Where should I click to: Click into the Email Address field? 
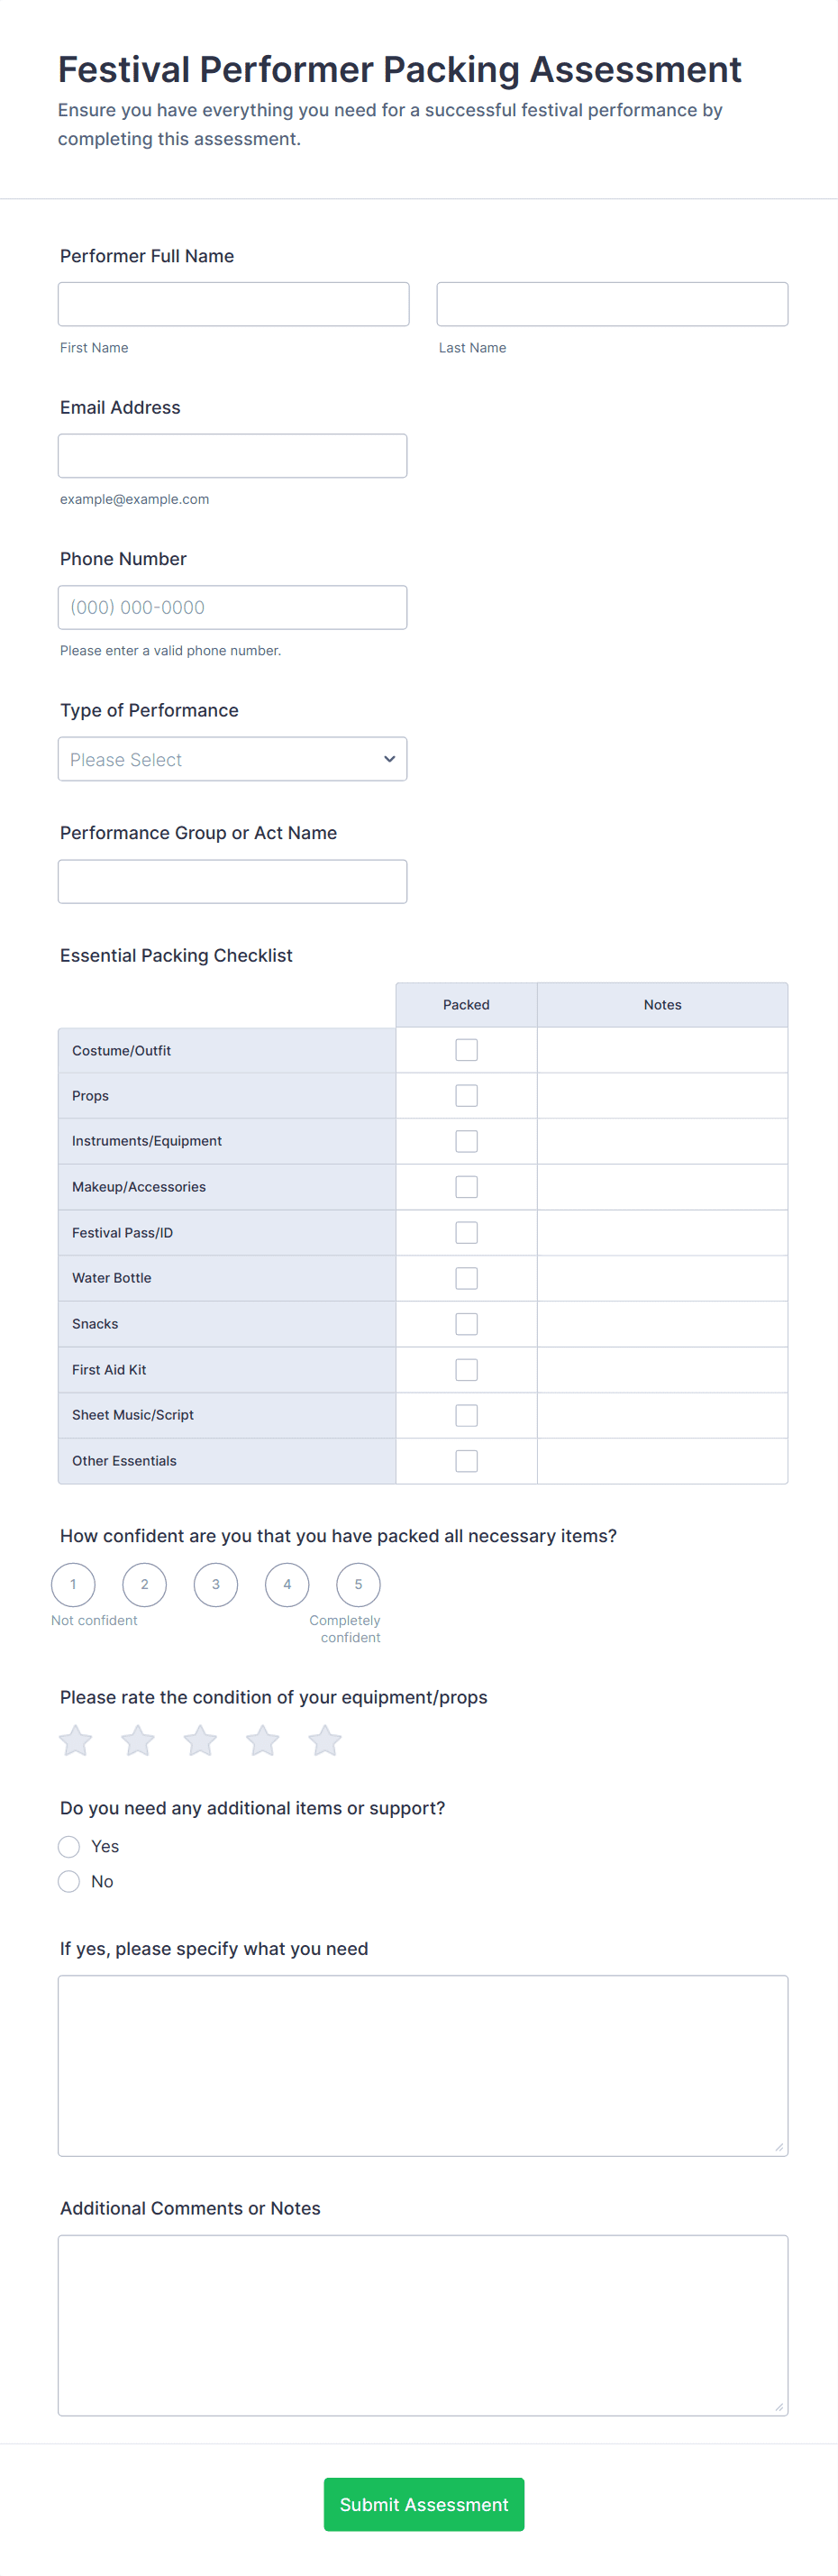point(232,456)
